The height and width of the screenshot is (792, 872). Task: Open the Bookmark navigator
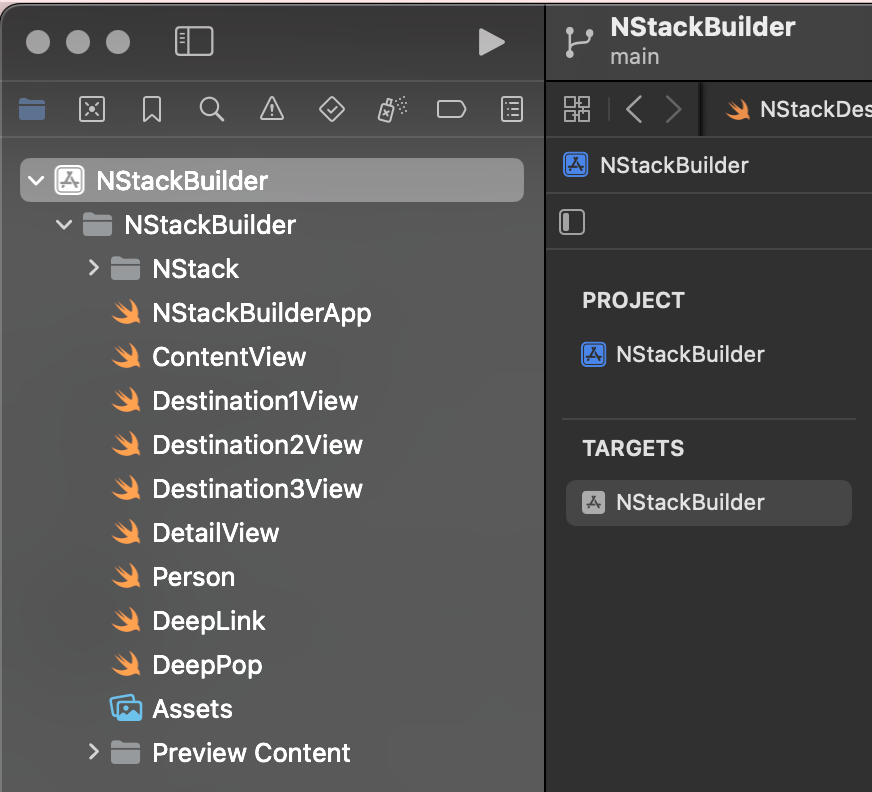click(x=152, y=109)
